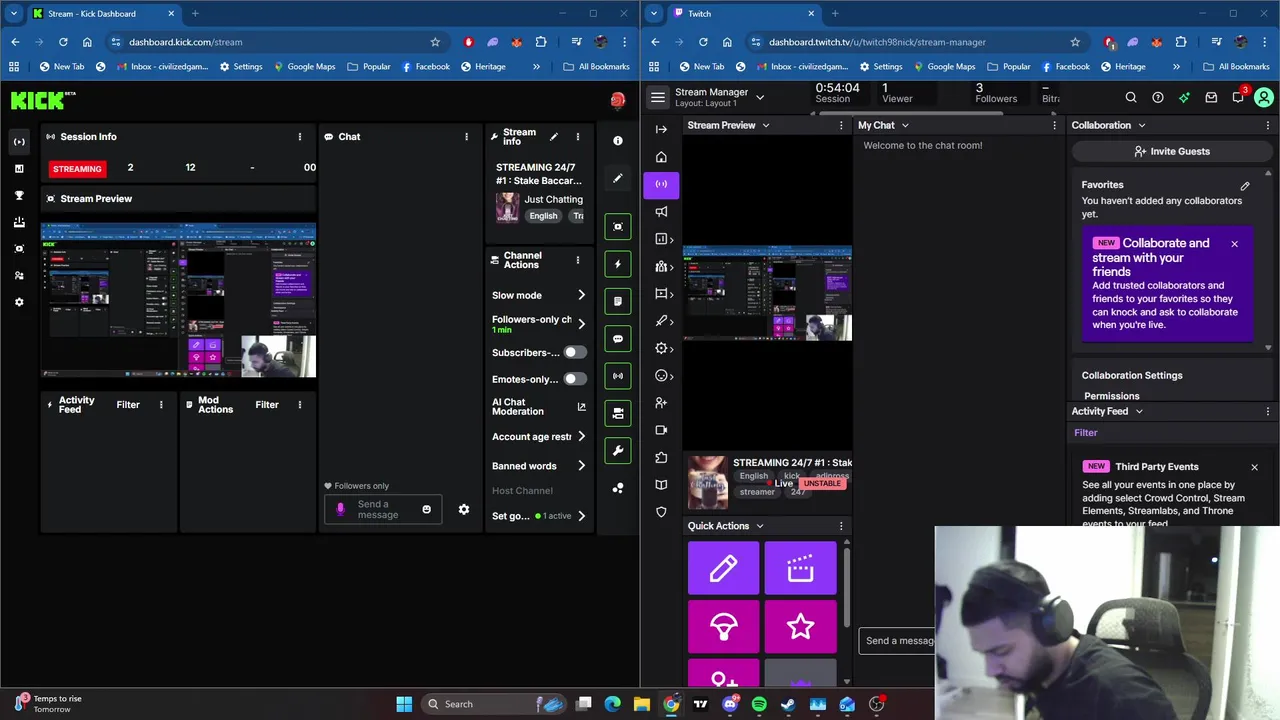The width and height of the screenshot is (1280, 720).
Task: Open Channel Actions three-dot menu
Action: click(577, 260)
